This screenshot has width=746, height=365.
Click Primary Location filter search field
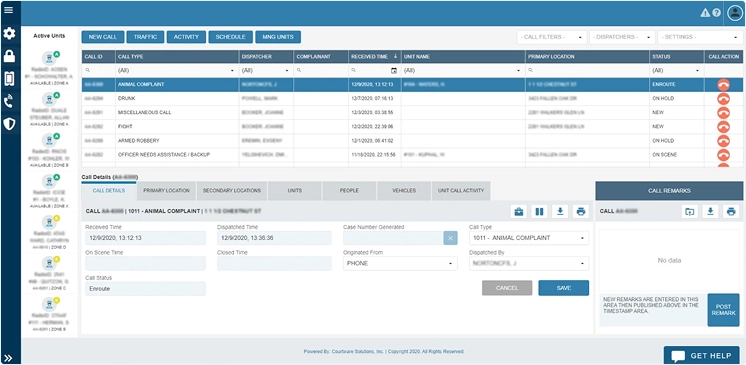[588, 70]
